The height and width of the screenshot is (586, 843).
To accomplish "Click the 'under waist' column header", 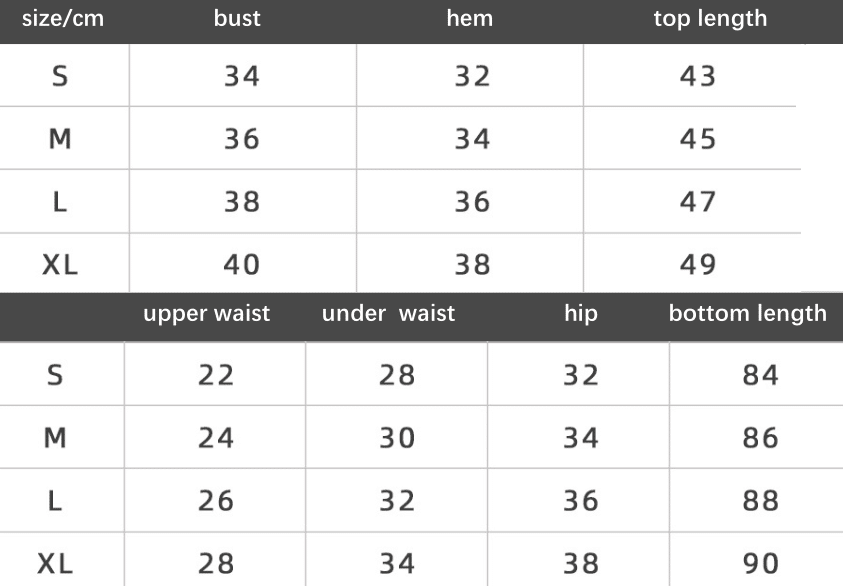I will (388, 313).
